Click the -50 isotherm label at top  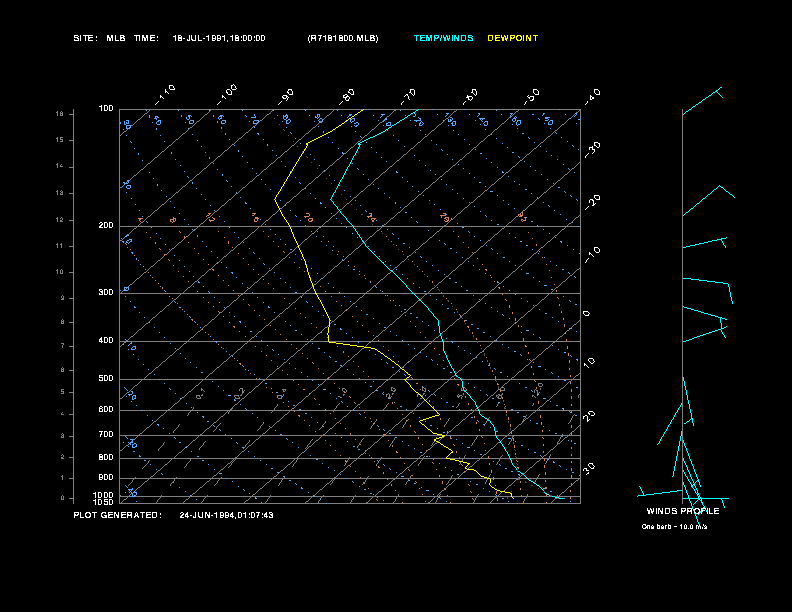coord(531,97)
